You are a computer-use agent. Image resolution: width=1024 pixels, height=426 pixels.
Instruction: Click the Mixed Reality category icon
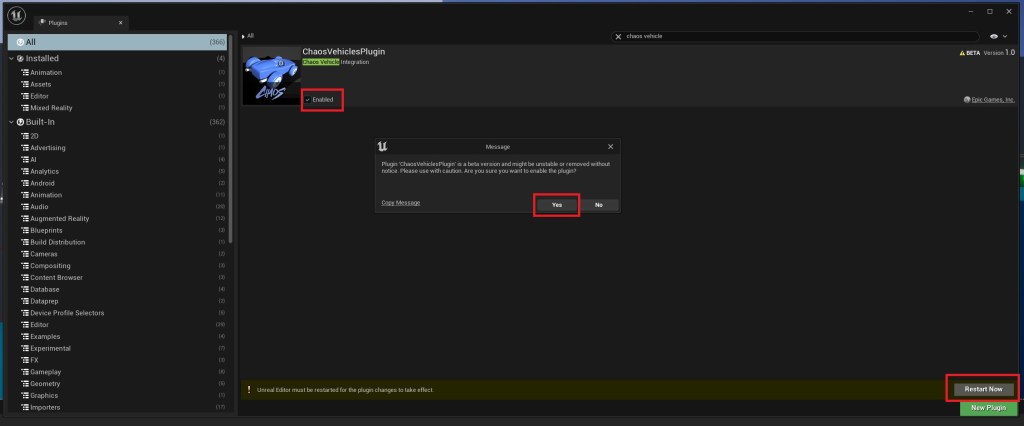pos(24,108)
